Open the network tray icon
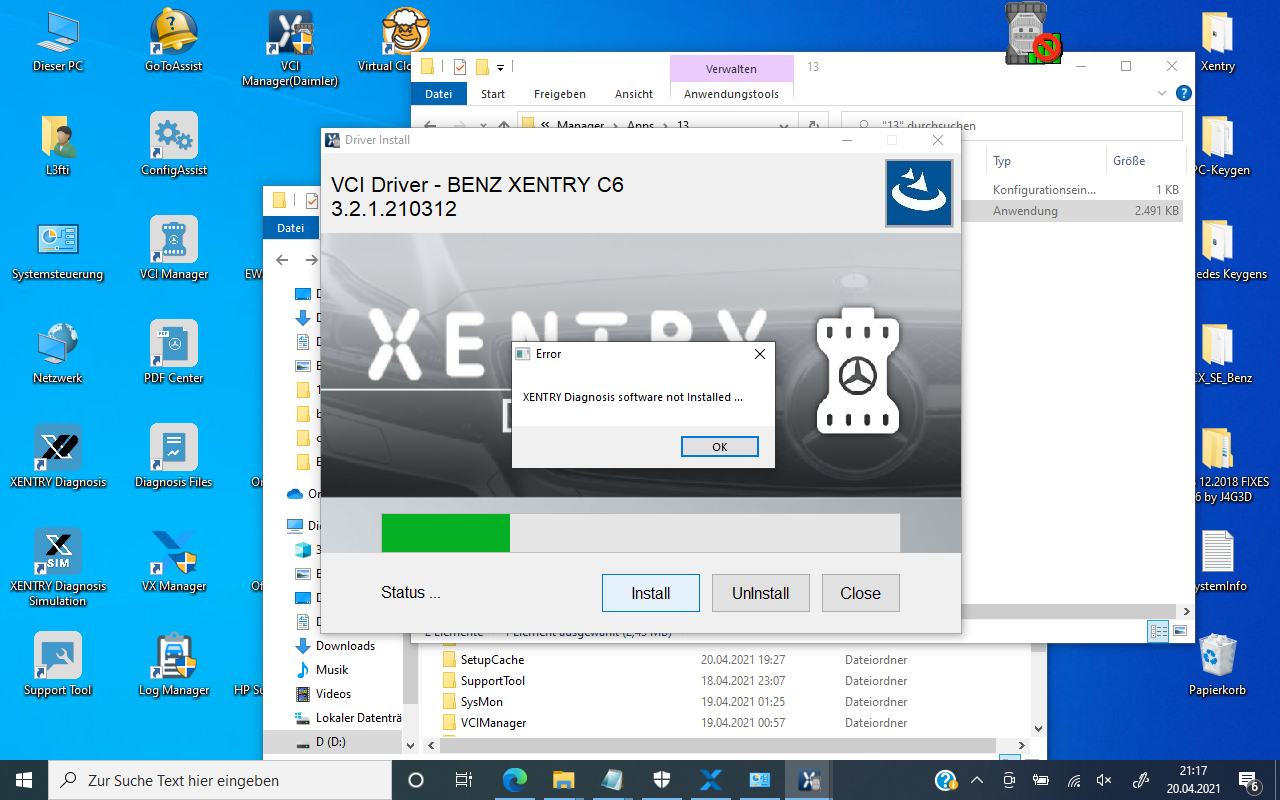Viewport: 1280px width, 800px height. (1074, 780)
